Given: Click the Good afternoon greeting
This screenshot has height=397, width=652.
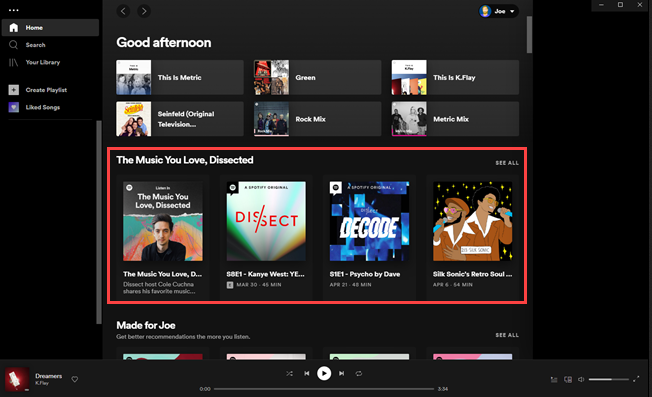Looking at the screenshot, I should [x=163, y=42].
